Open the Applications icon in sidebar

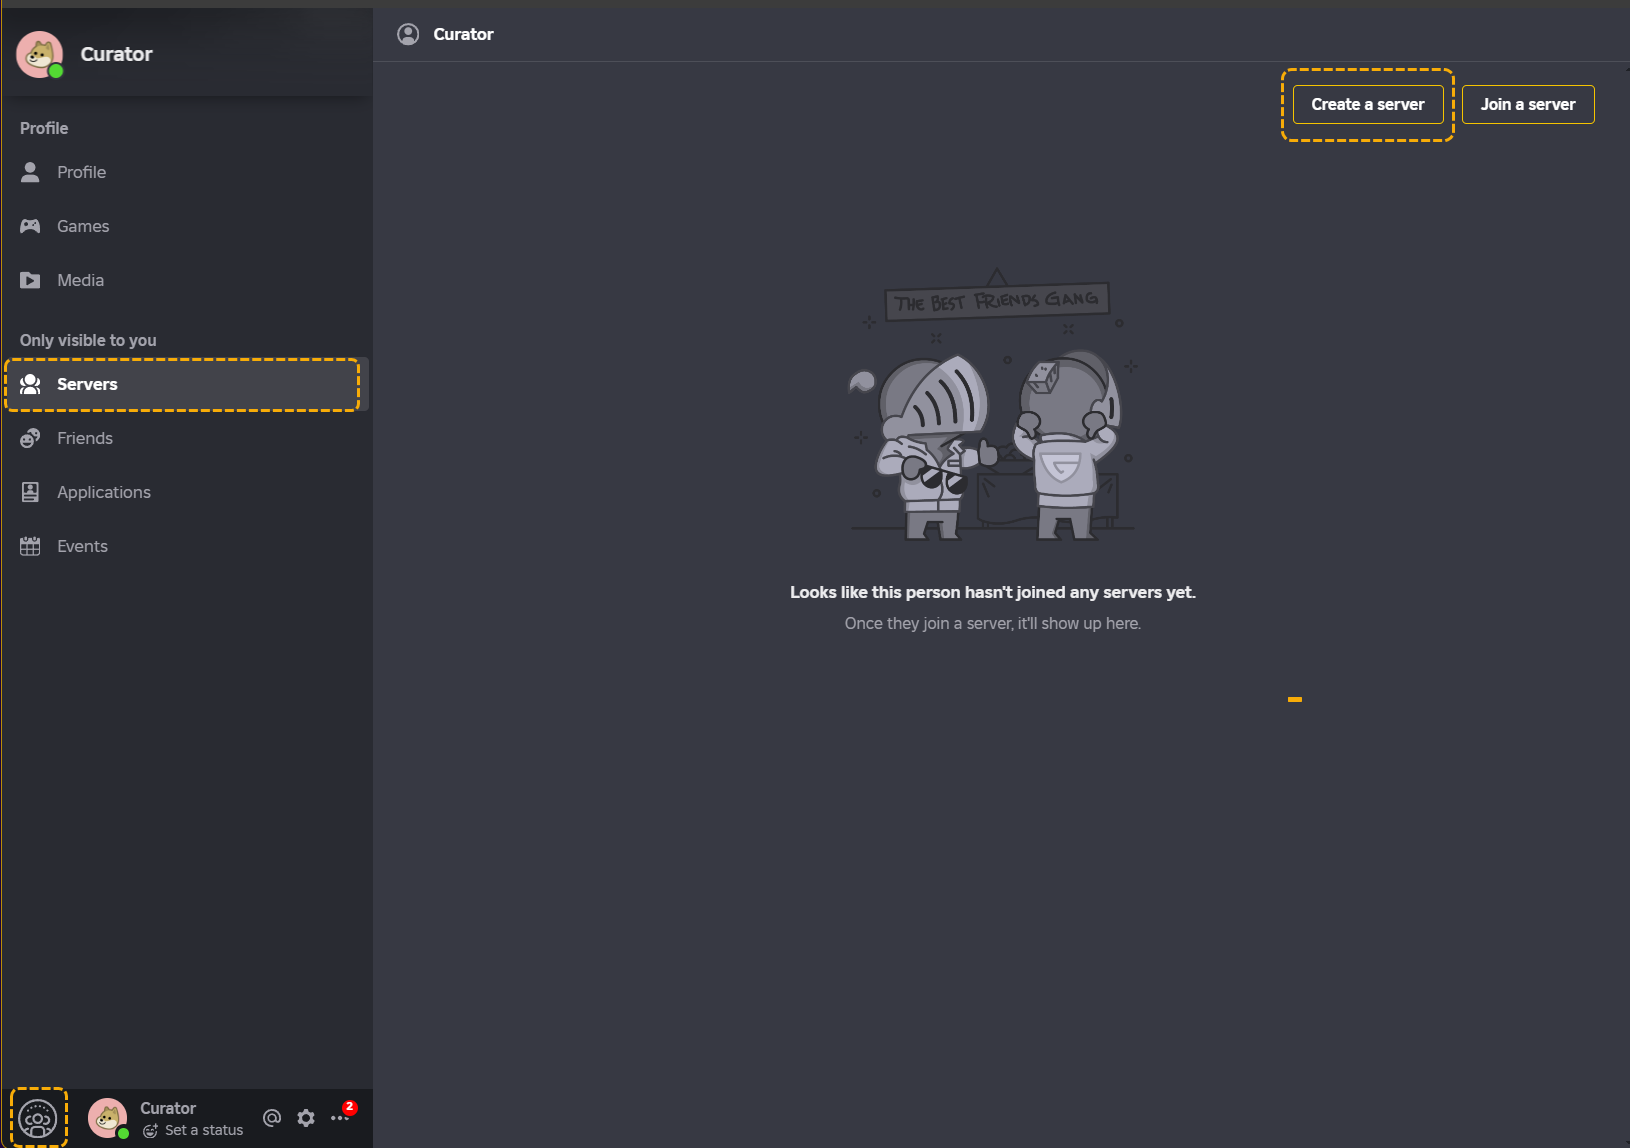tap(30, 491)
